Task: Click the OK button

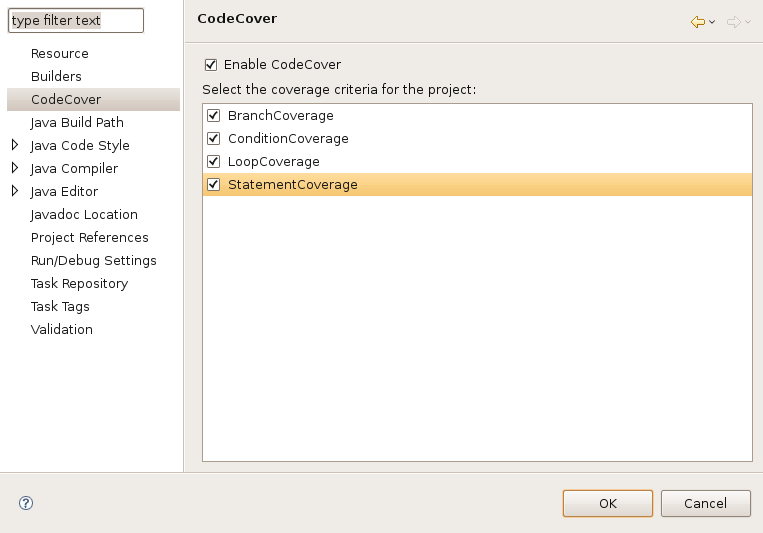Action: coord(608,503)
